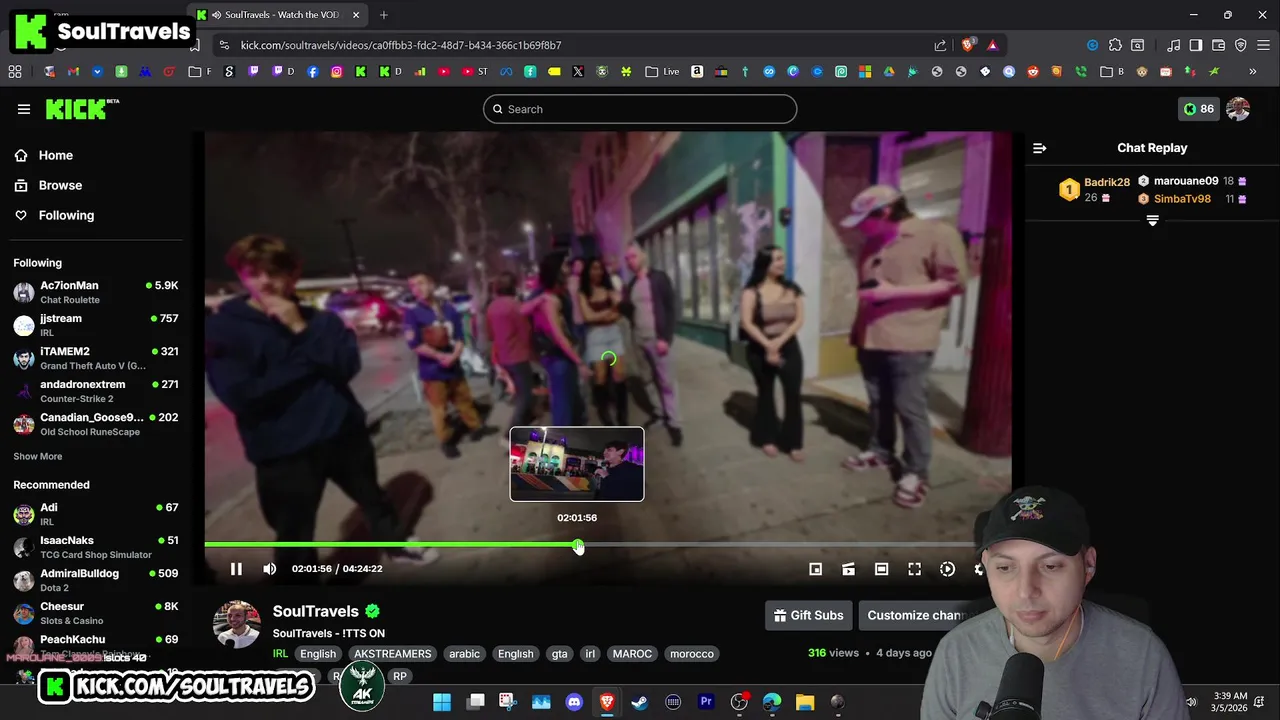Expand the chat leaderboard chevron
This screenshot has height=720, width=1280.
1152,221
